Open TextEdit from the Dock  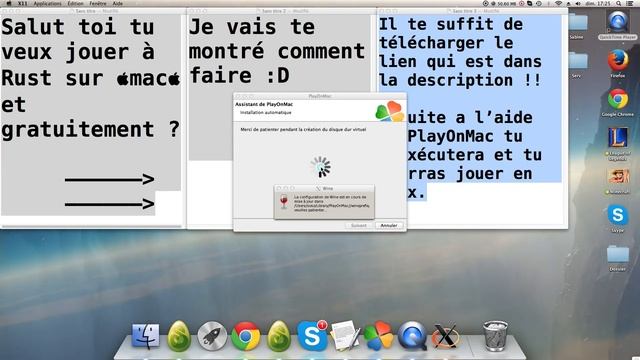[345, 336]
